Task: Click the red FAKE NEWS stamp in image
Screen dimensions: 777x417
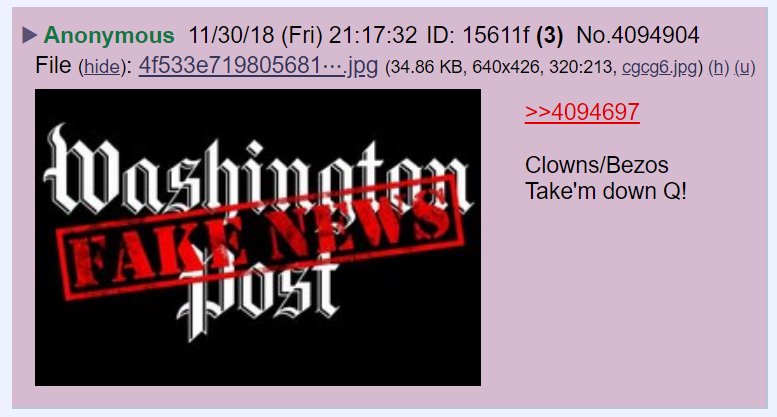Action: click(260, 238)
